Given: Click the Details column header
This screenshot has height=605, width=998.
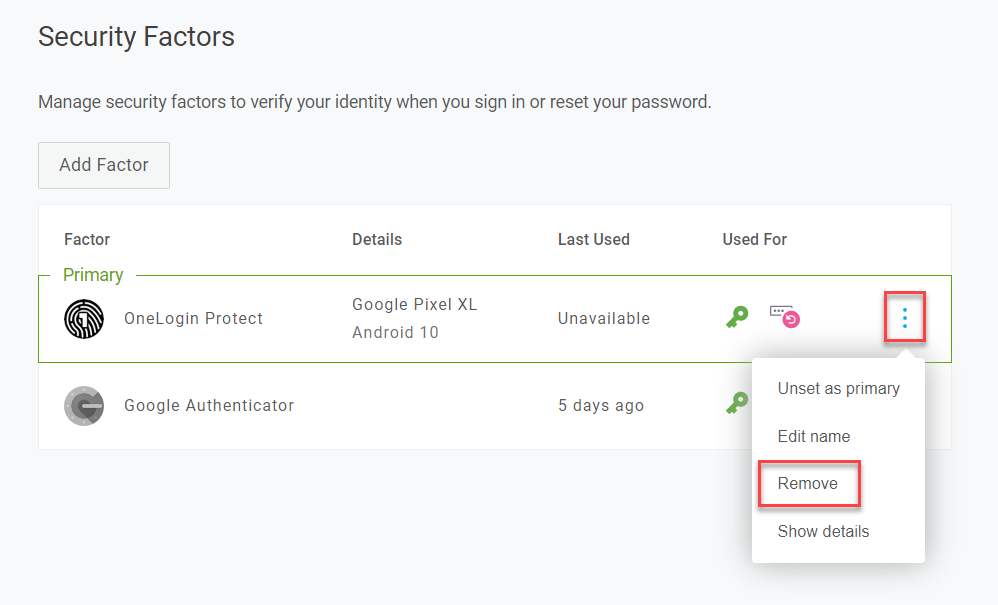Looking at the screenshot, I should pos(376,239).
